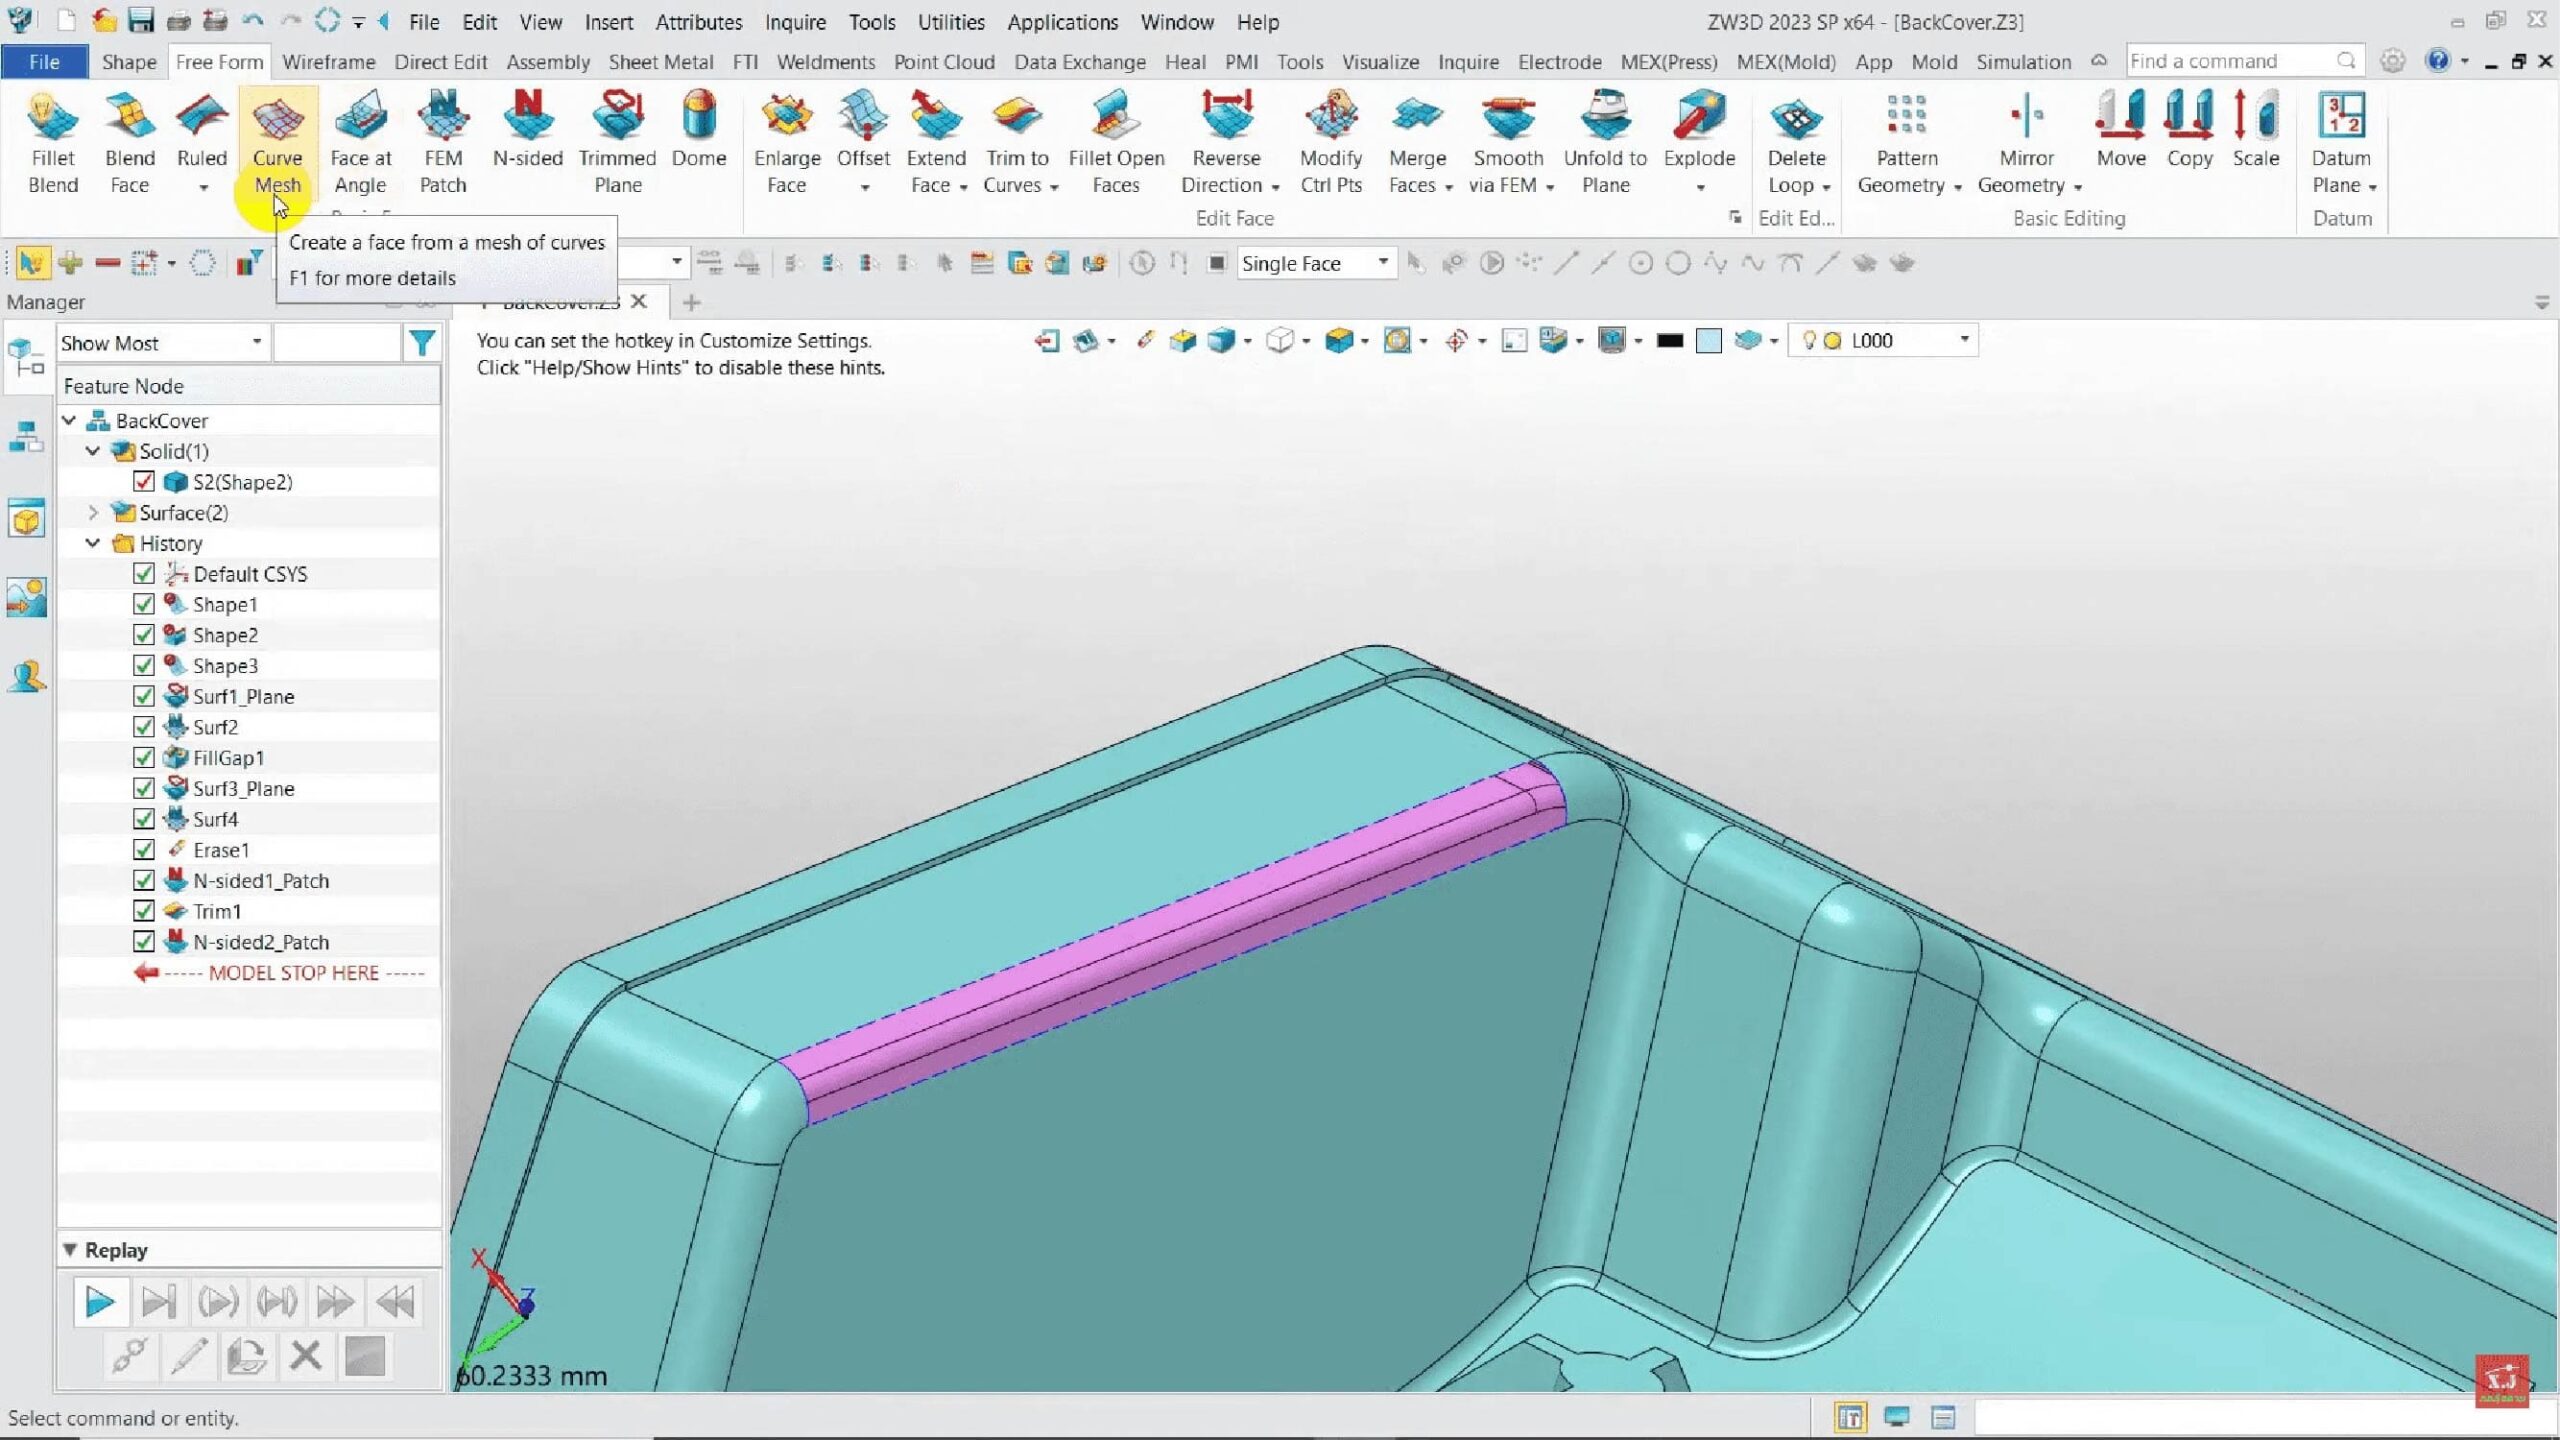Viewport: 2560px width, 1440px height.
Task: Disable the S2(Shape2) visibility checkbox
Action: (144, 482)
